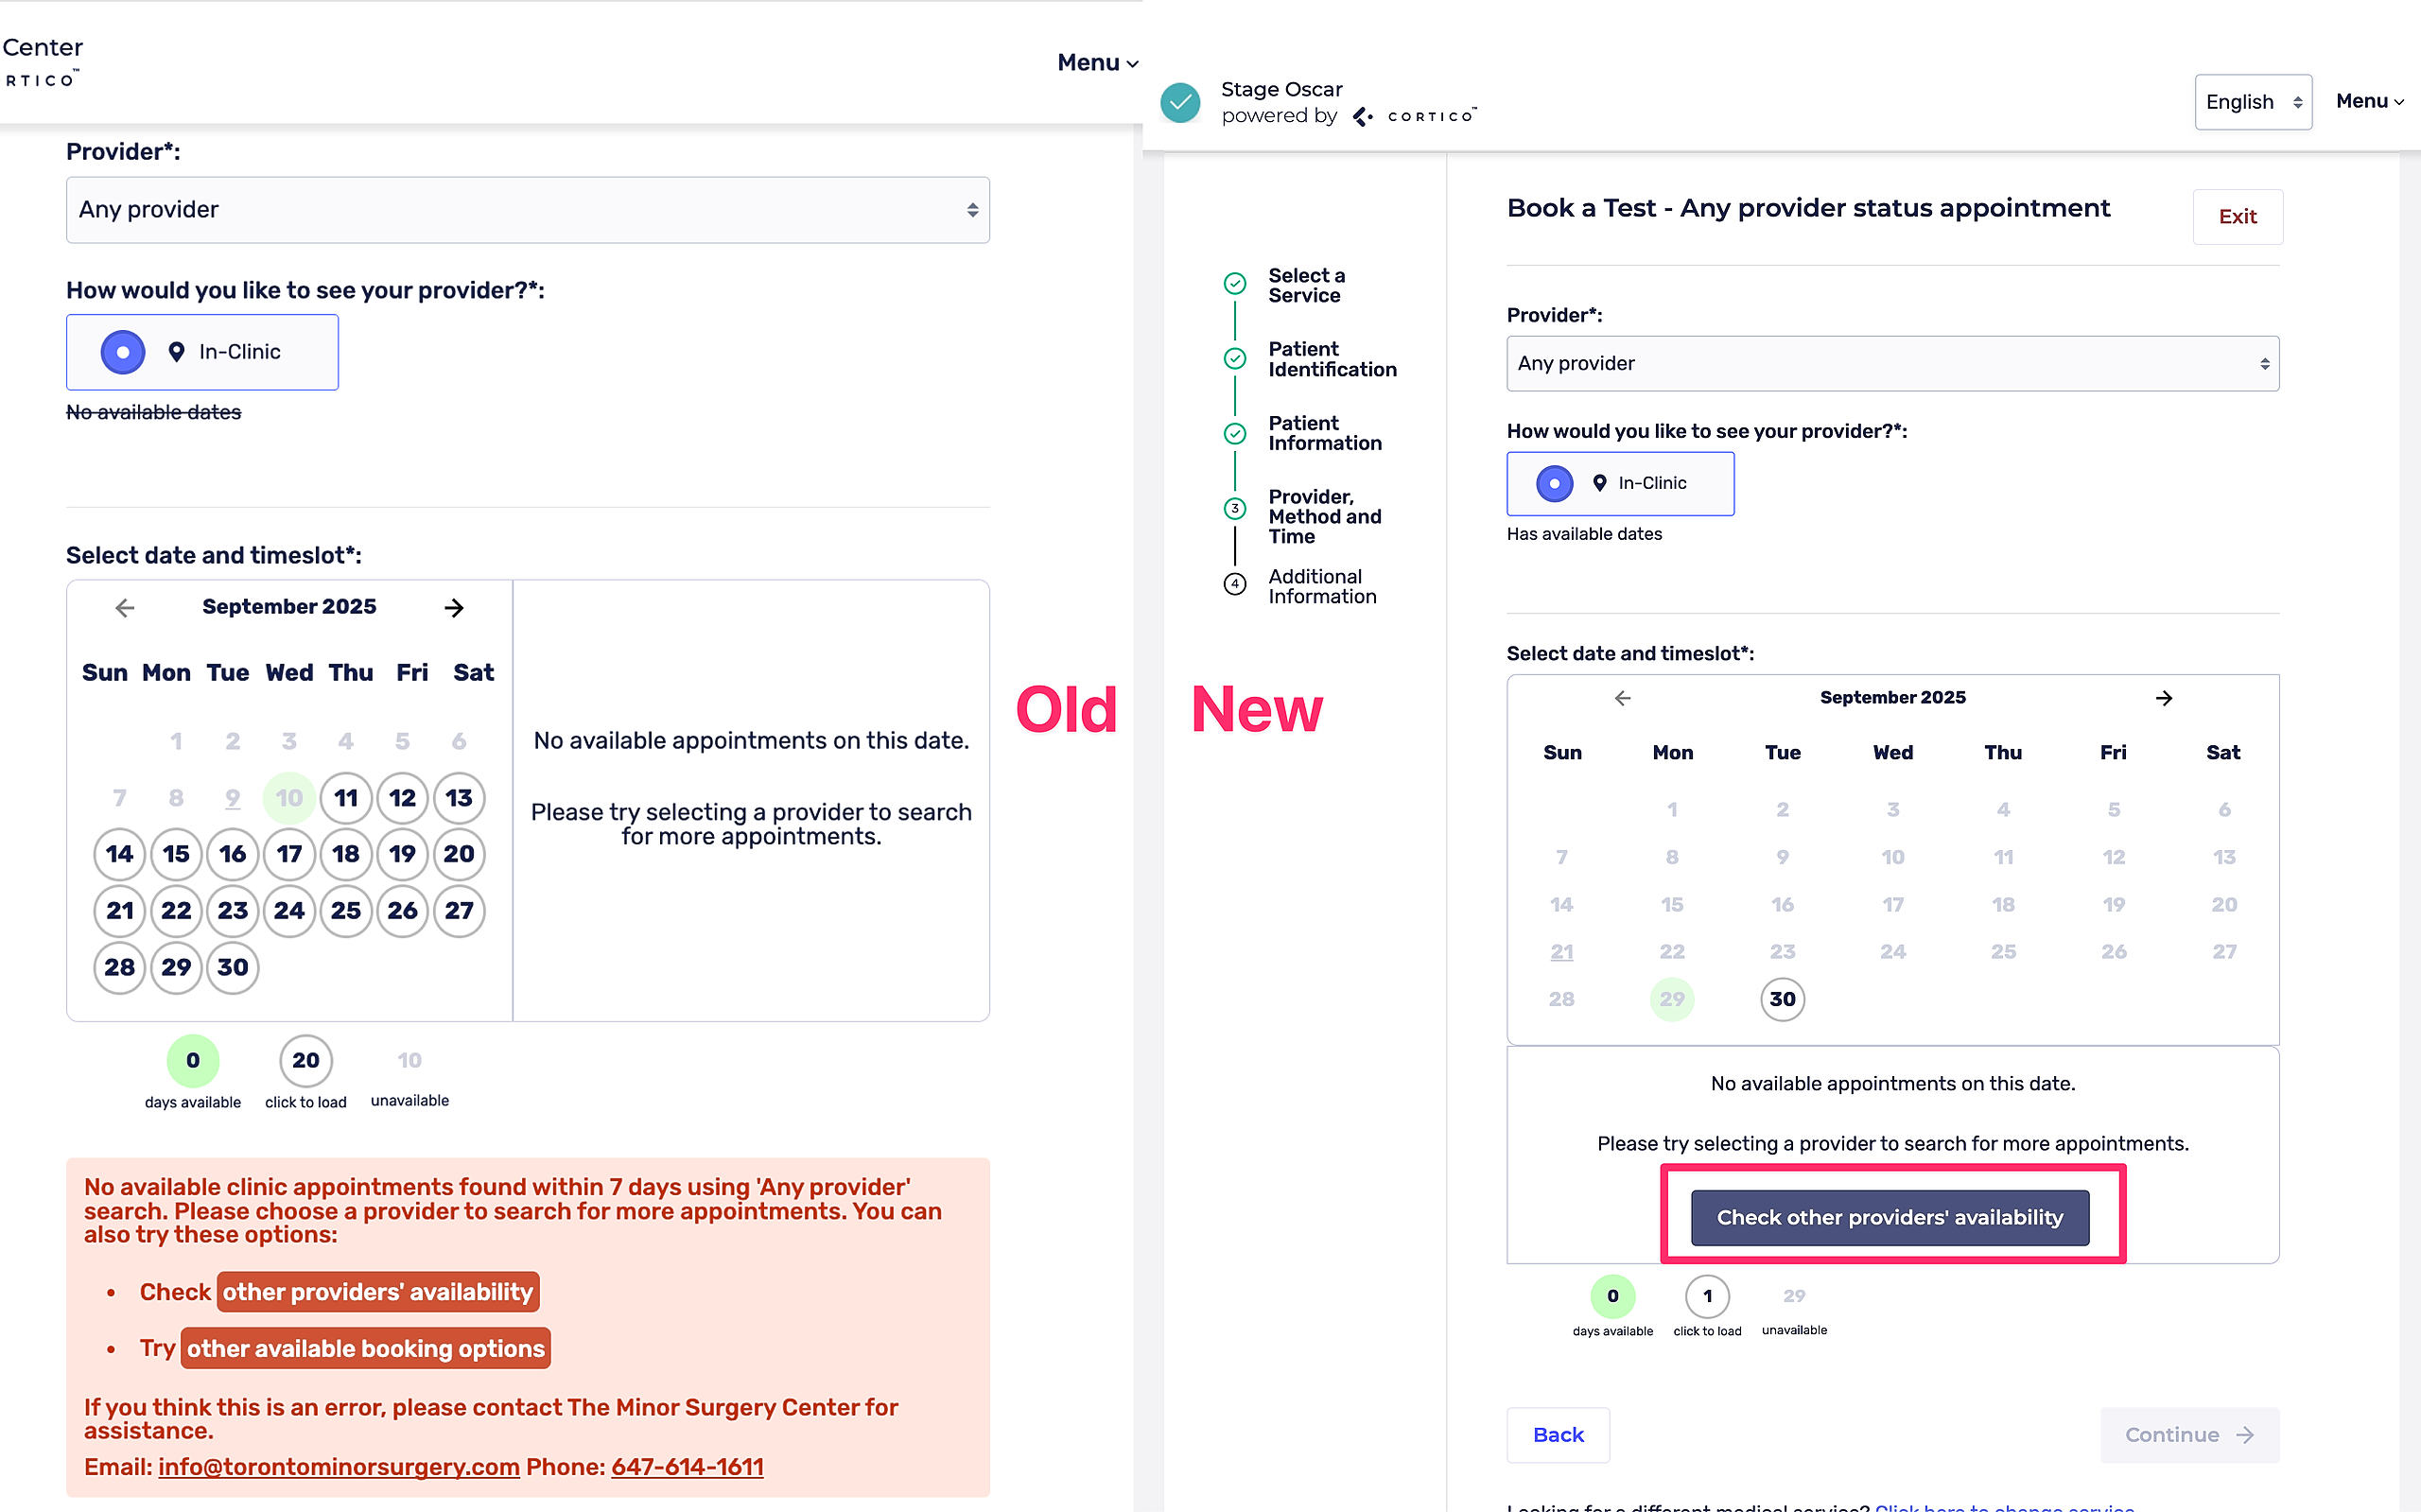Click other available booking options link
The height and width of the screenshot is (1512, 2421).
366,1348
